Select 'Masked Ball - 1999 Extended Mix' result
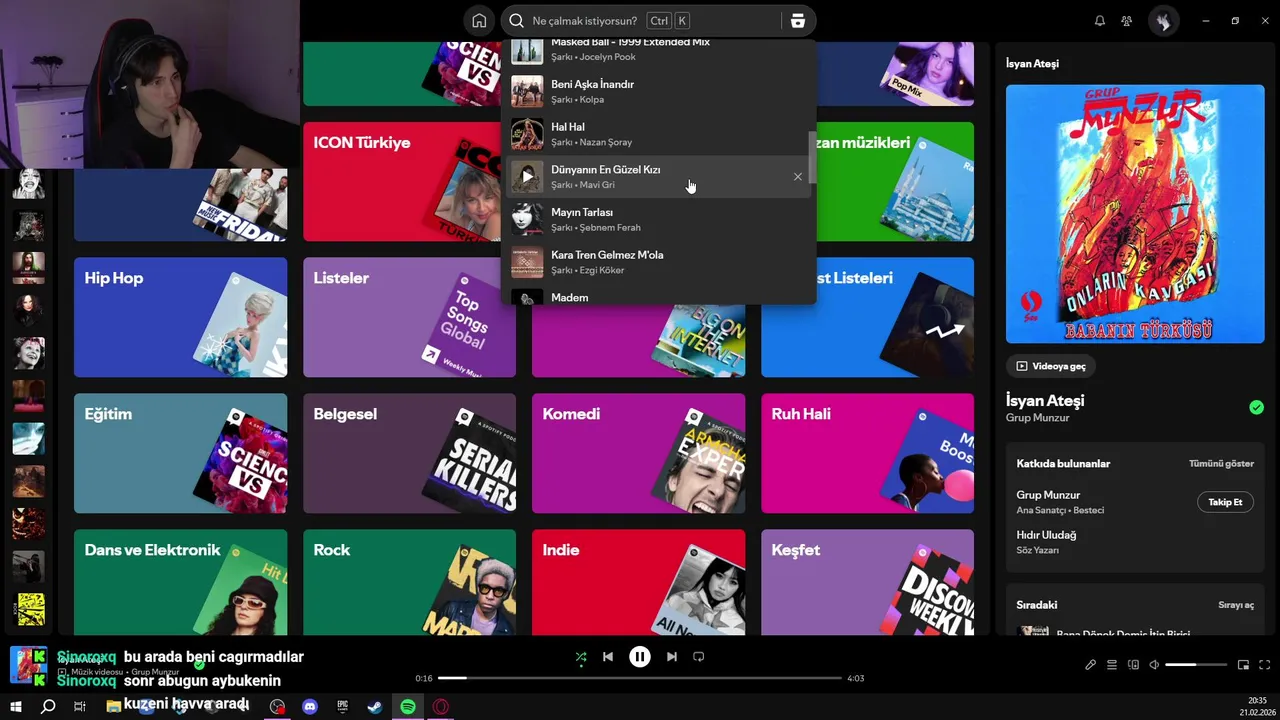Viewport: 1280px width, 720px height. pos(657,51)
